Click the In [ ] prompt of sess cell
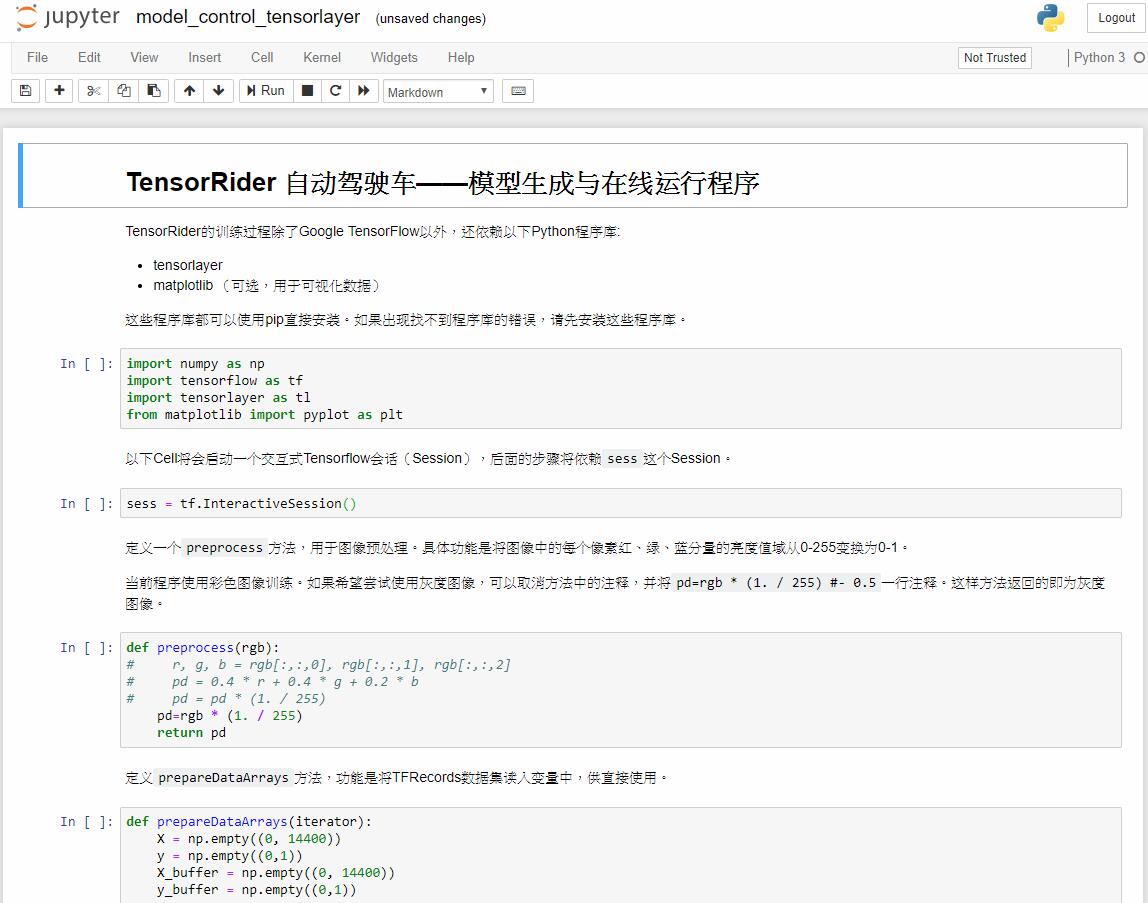Image resolution: width=1148 pixels, height=903 pixels. click(86, 503)
